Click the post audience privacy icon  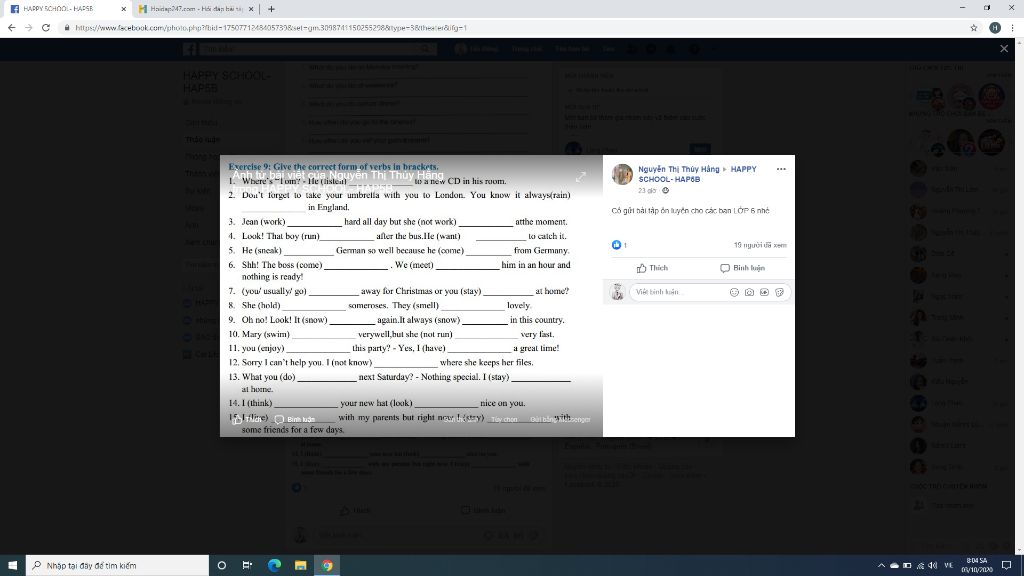(x=665, y=191)
